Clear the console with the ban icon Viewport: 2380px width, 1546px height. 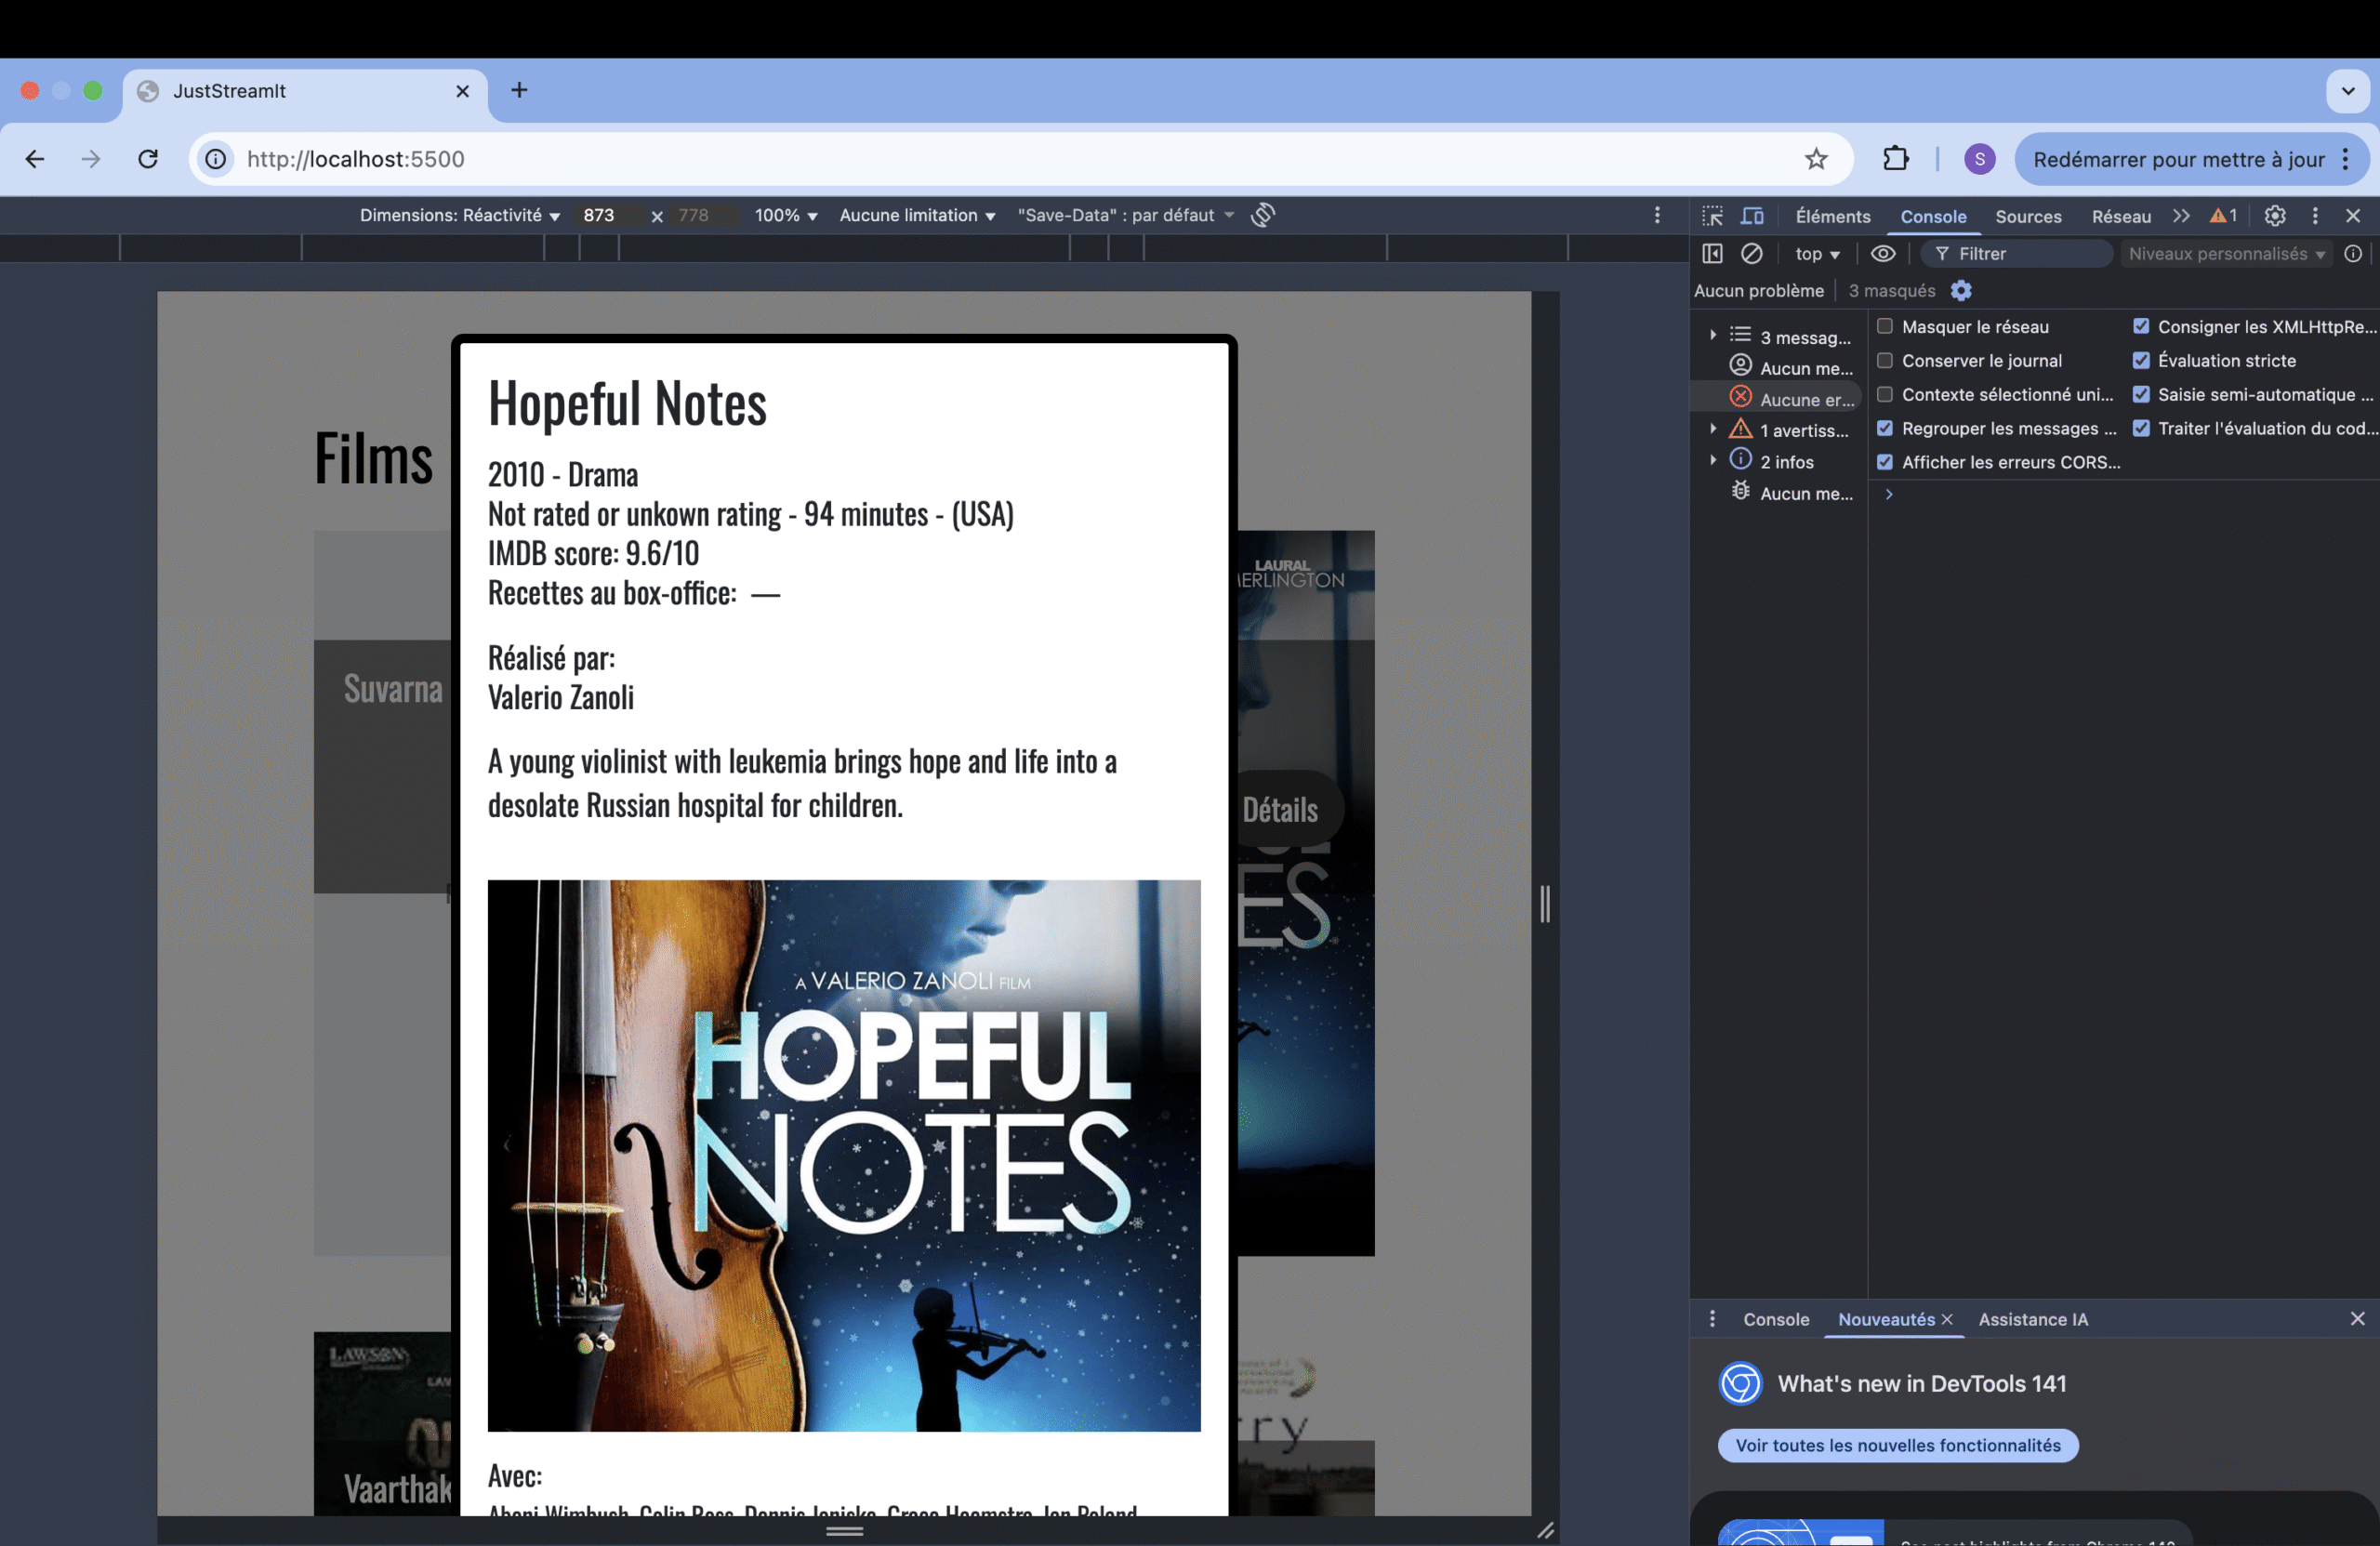(x=1751, y=254)
